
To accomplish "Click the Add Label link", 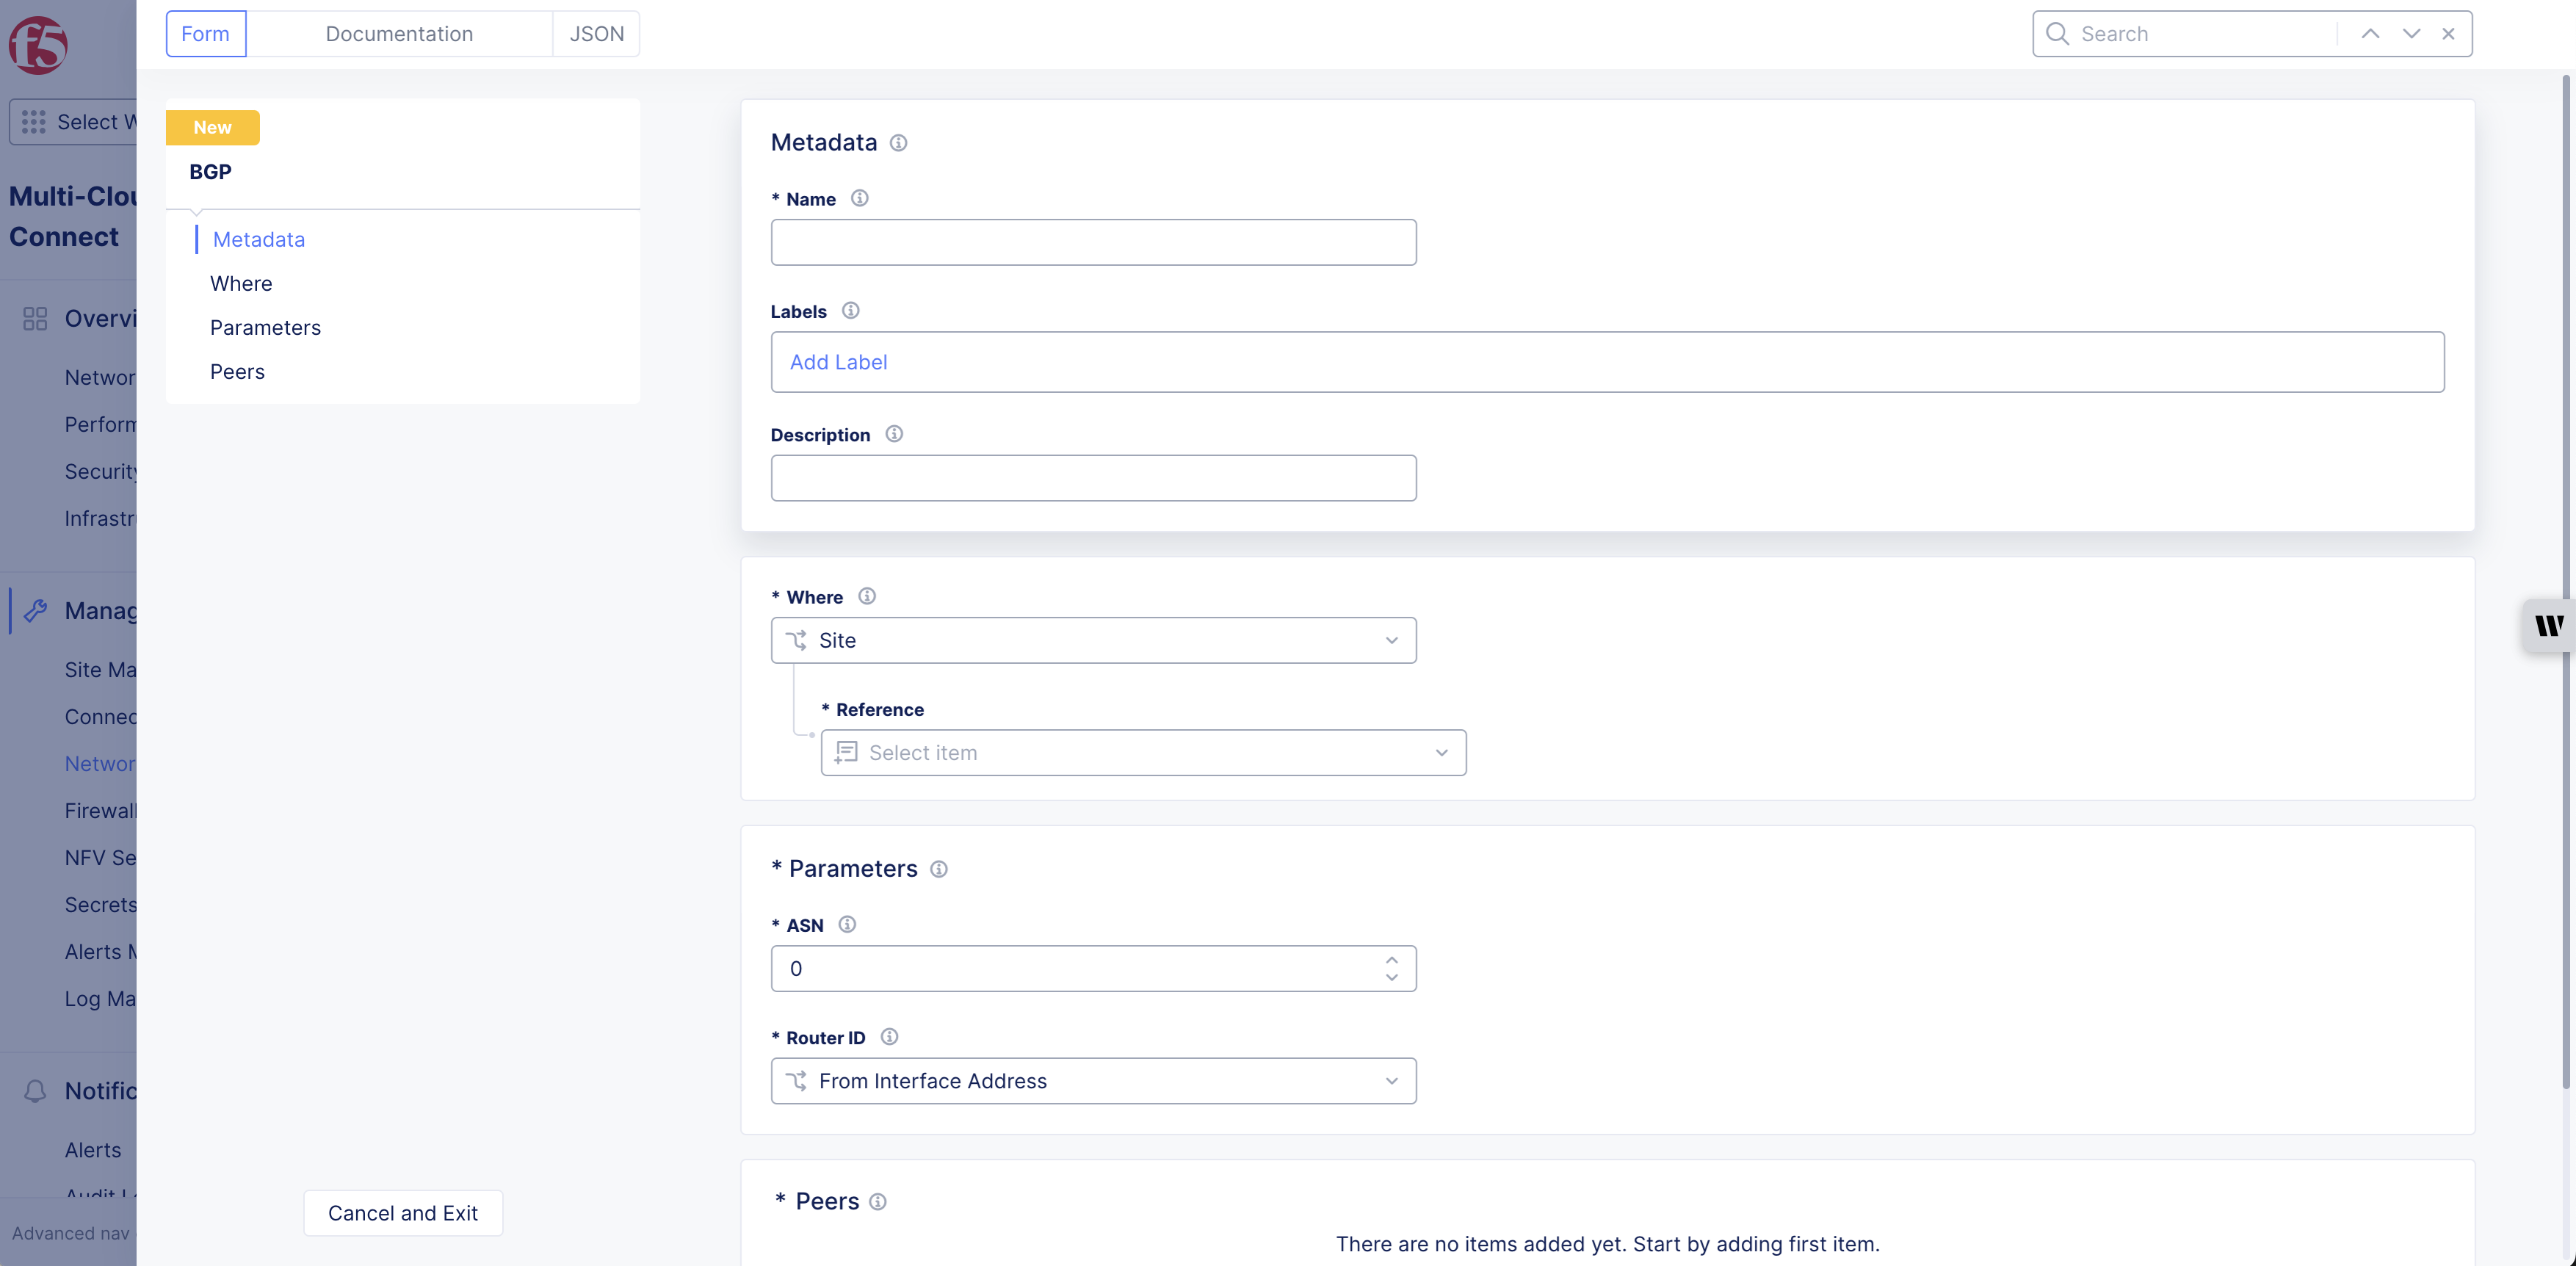I will click(838, 362).
